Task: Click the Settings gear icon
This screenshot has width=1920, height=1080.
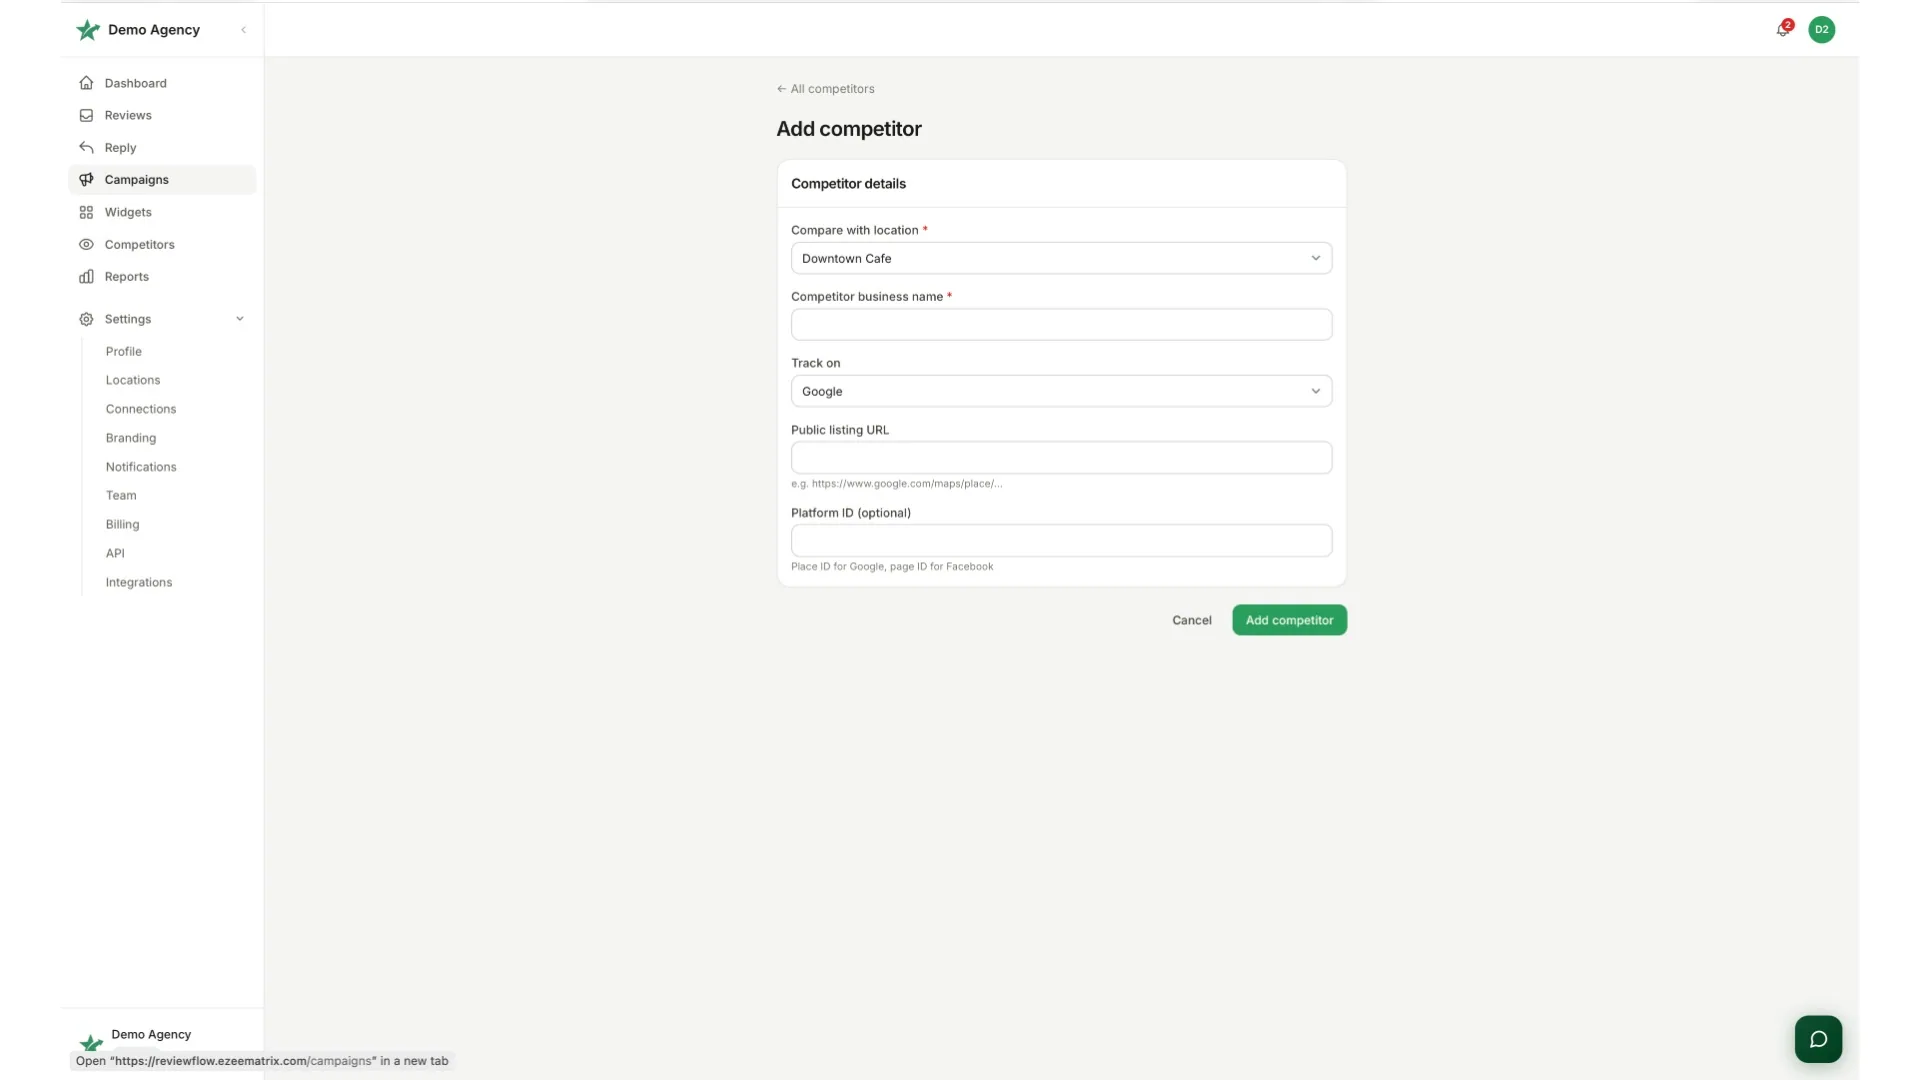Action: [x=86, y=319]
